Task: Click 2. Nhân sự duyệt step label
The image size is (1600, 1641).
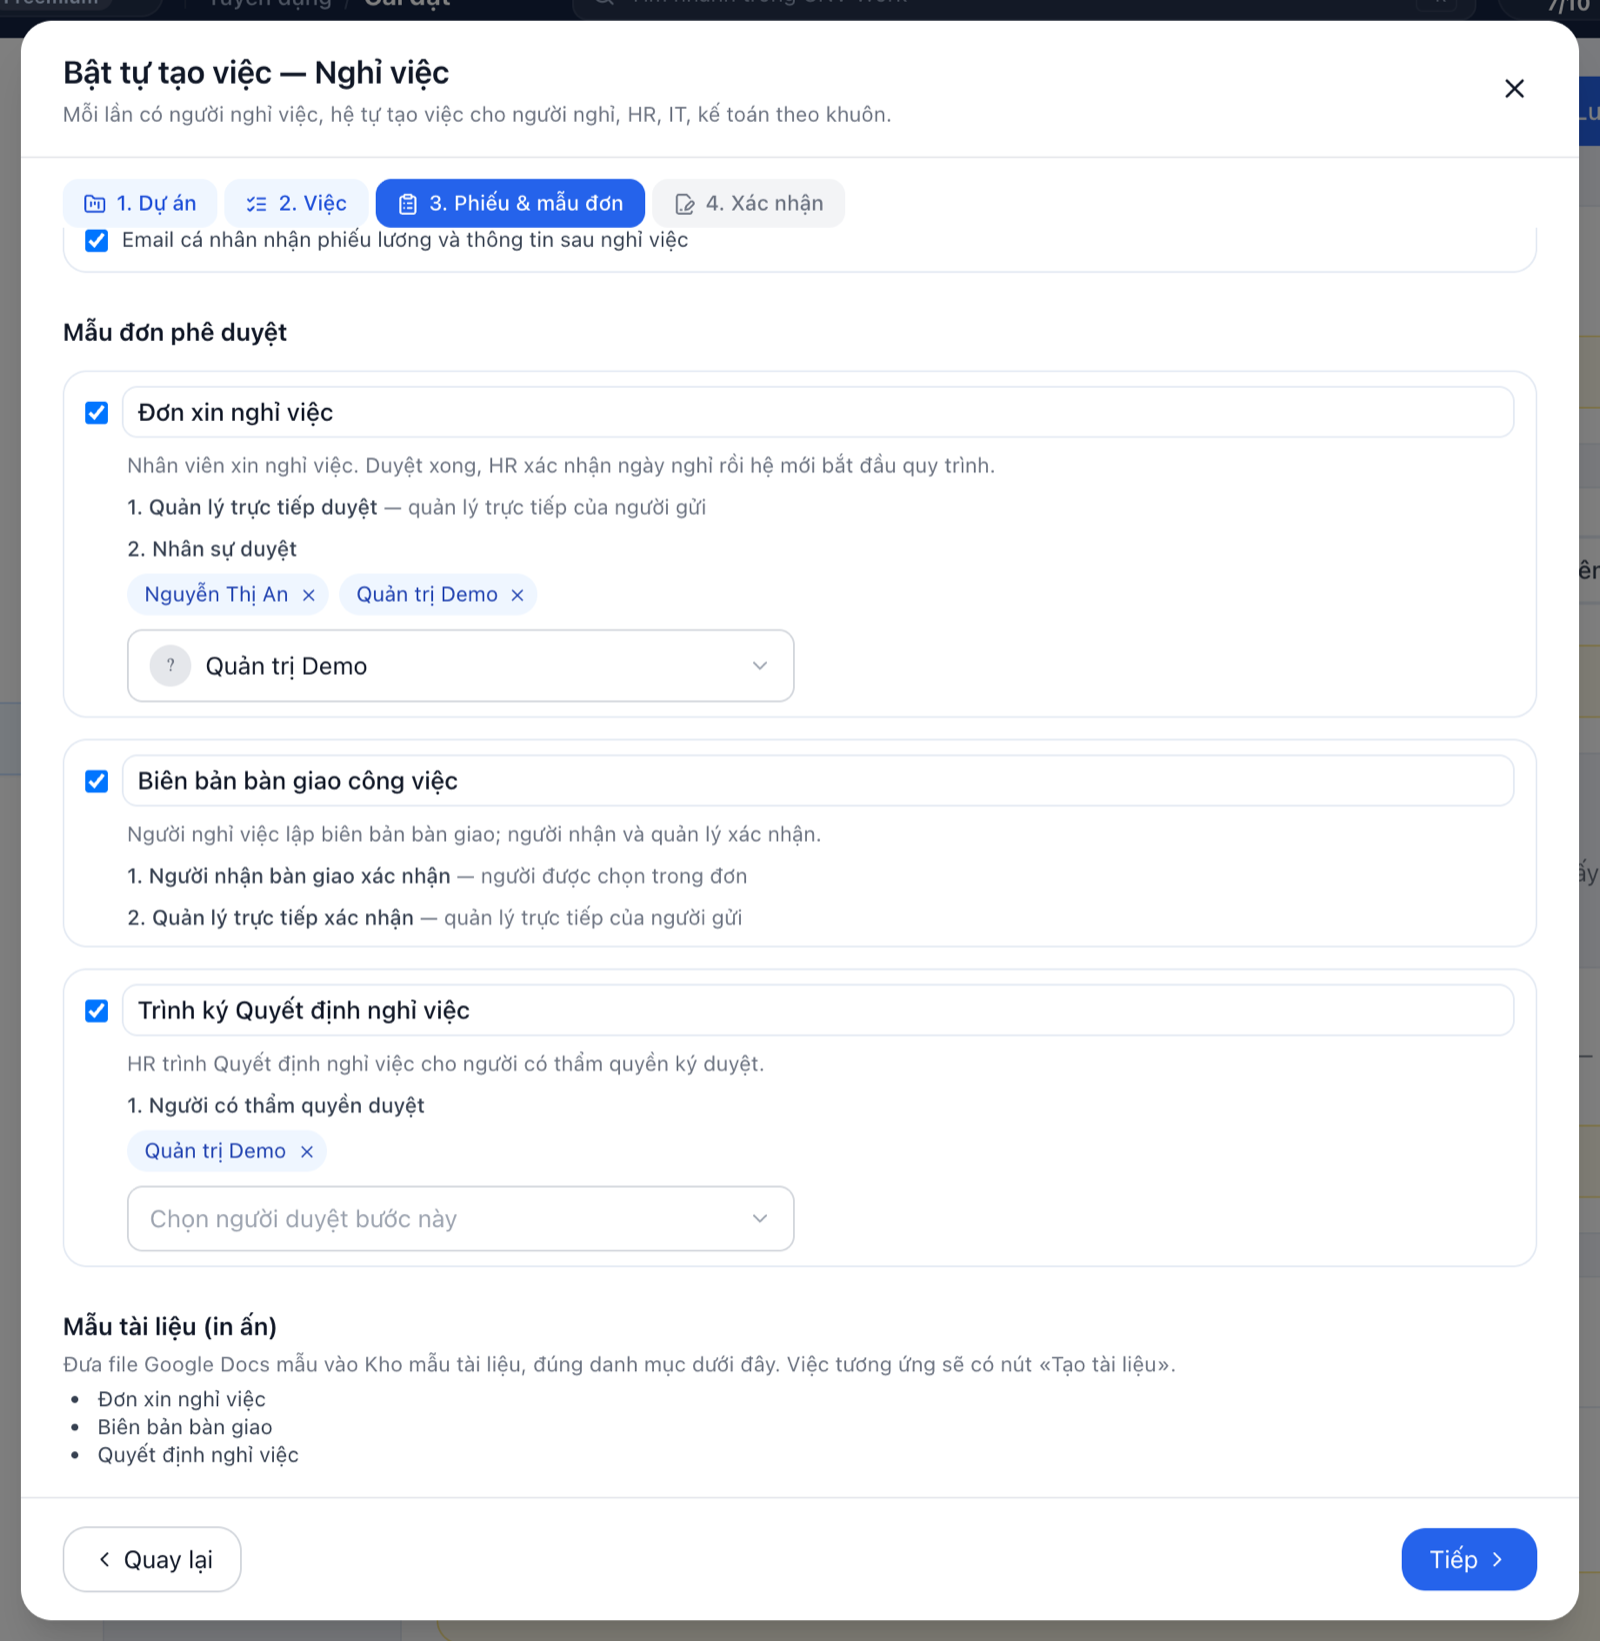Action: 212,549
